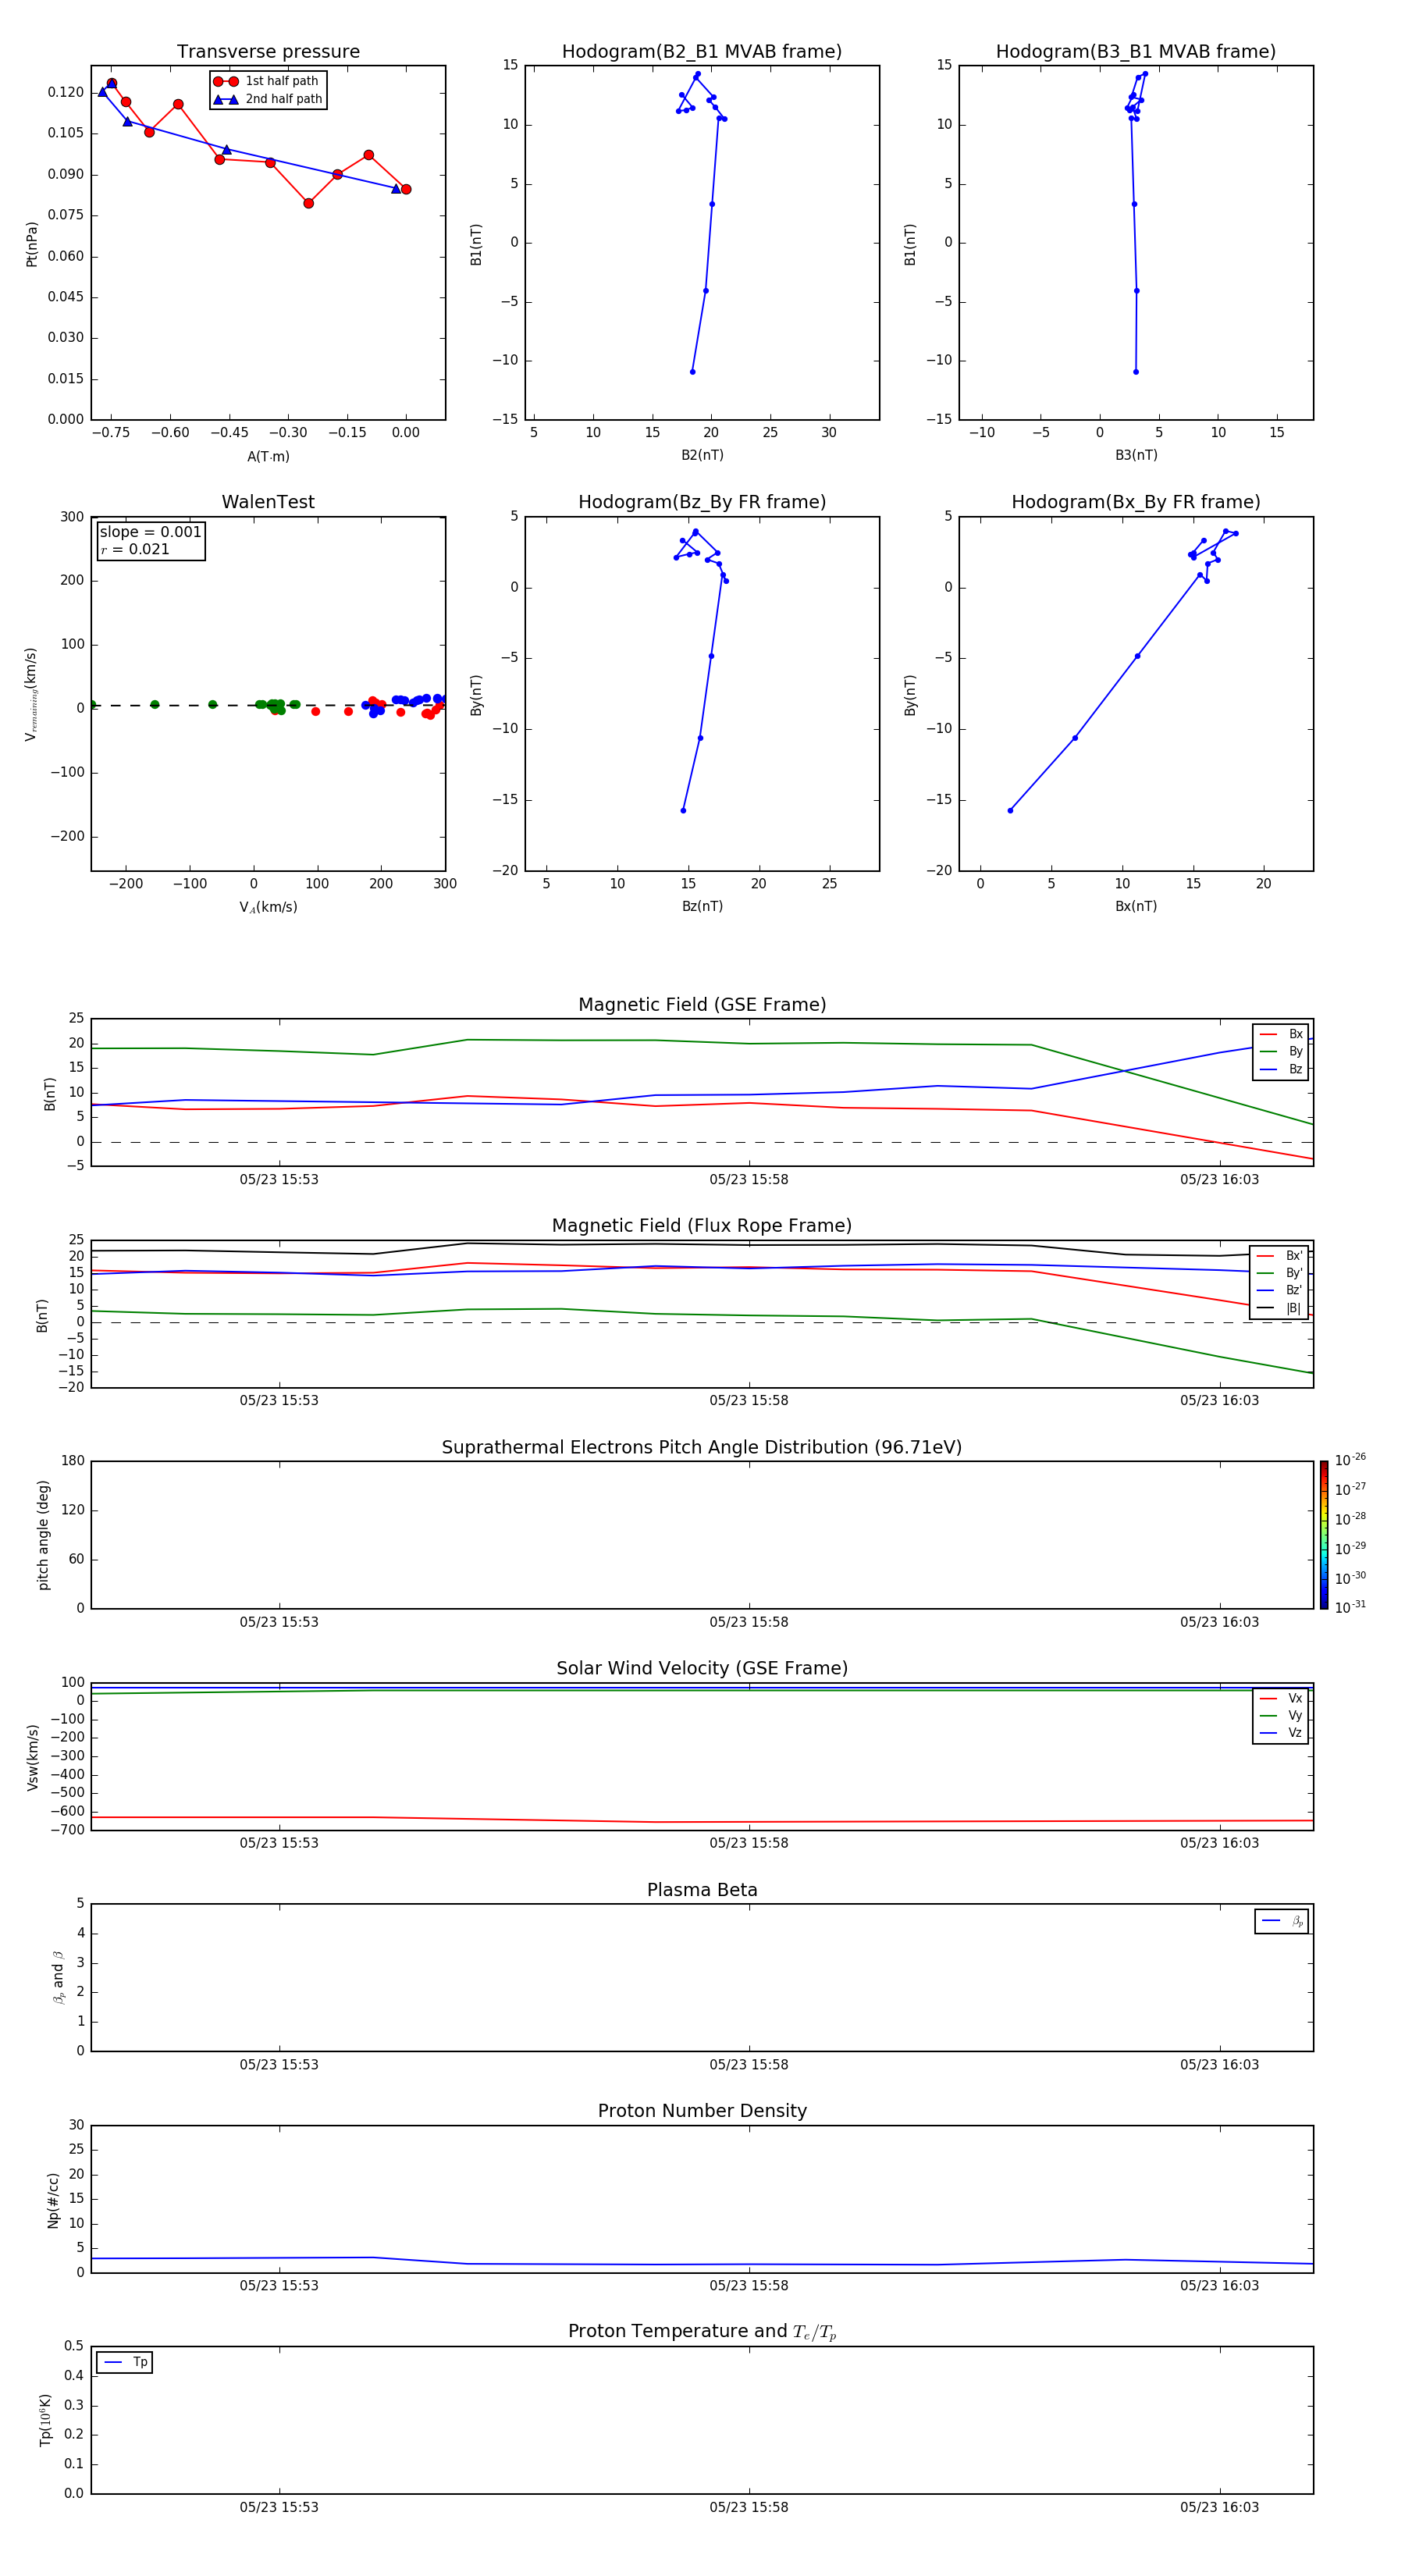Select the Bx entry in GSE magnetic field legend
The width and height of the screenshot is (1405, 2576).
point(1281,1034)
